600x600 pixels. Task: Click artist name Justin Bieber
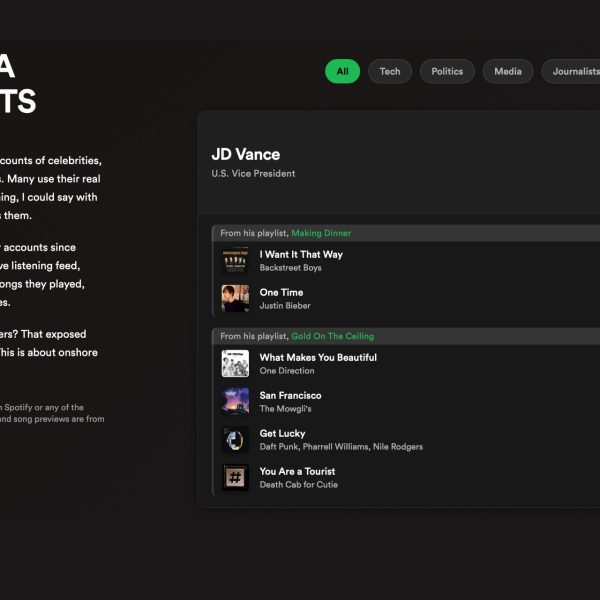point(285,306)
